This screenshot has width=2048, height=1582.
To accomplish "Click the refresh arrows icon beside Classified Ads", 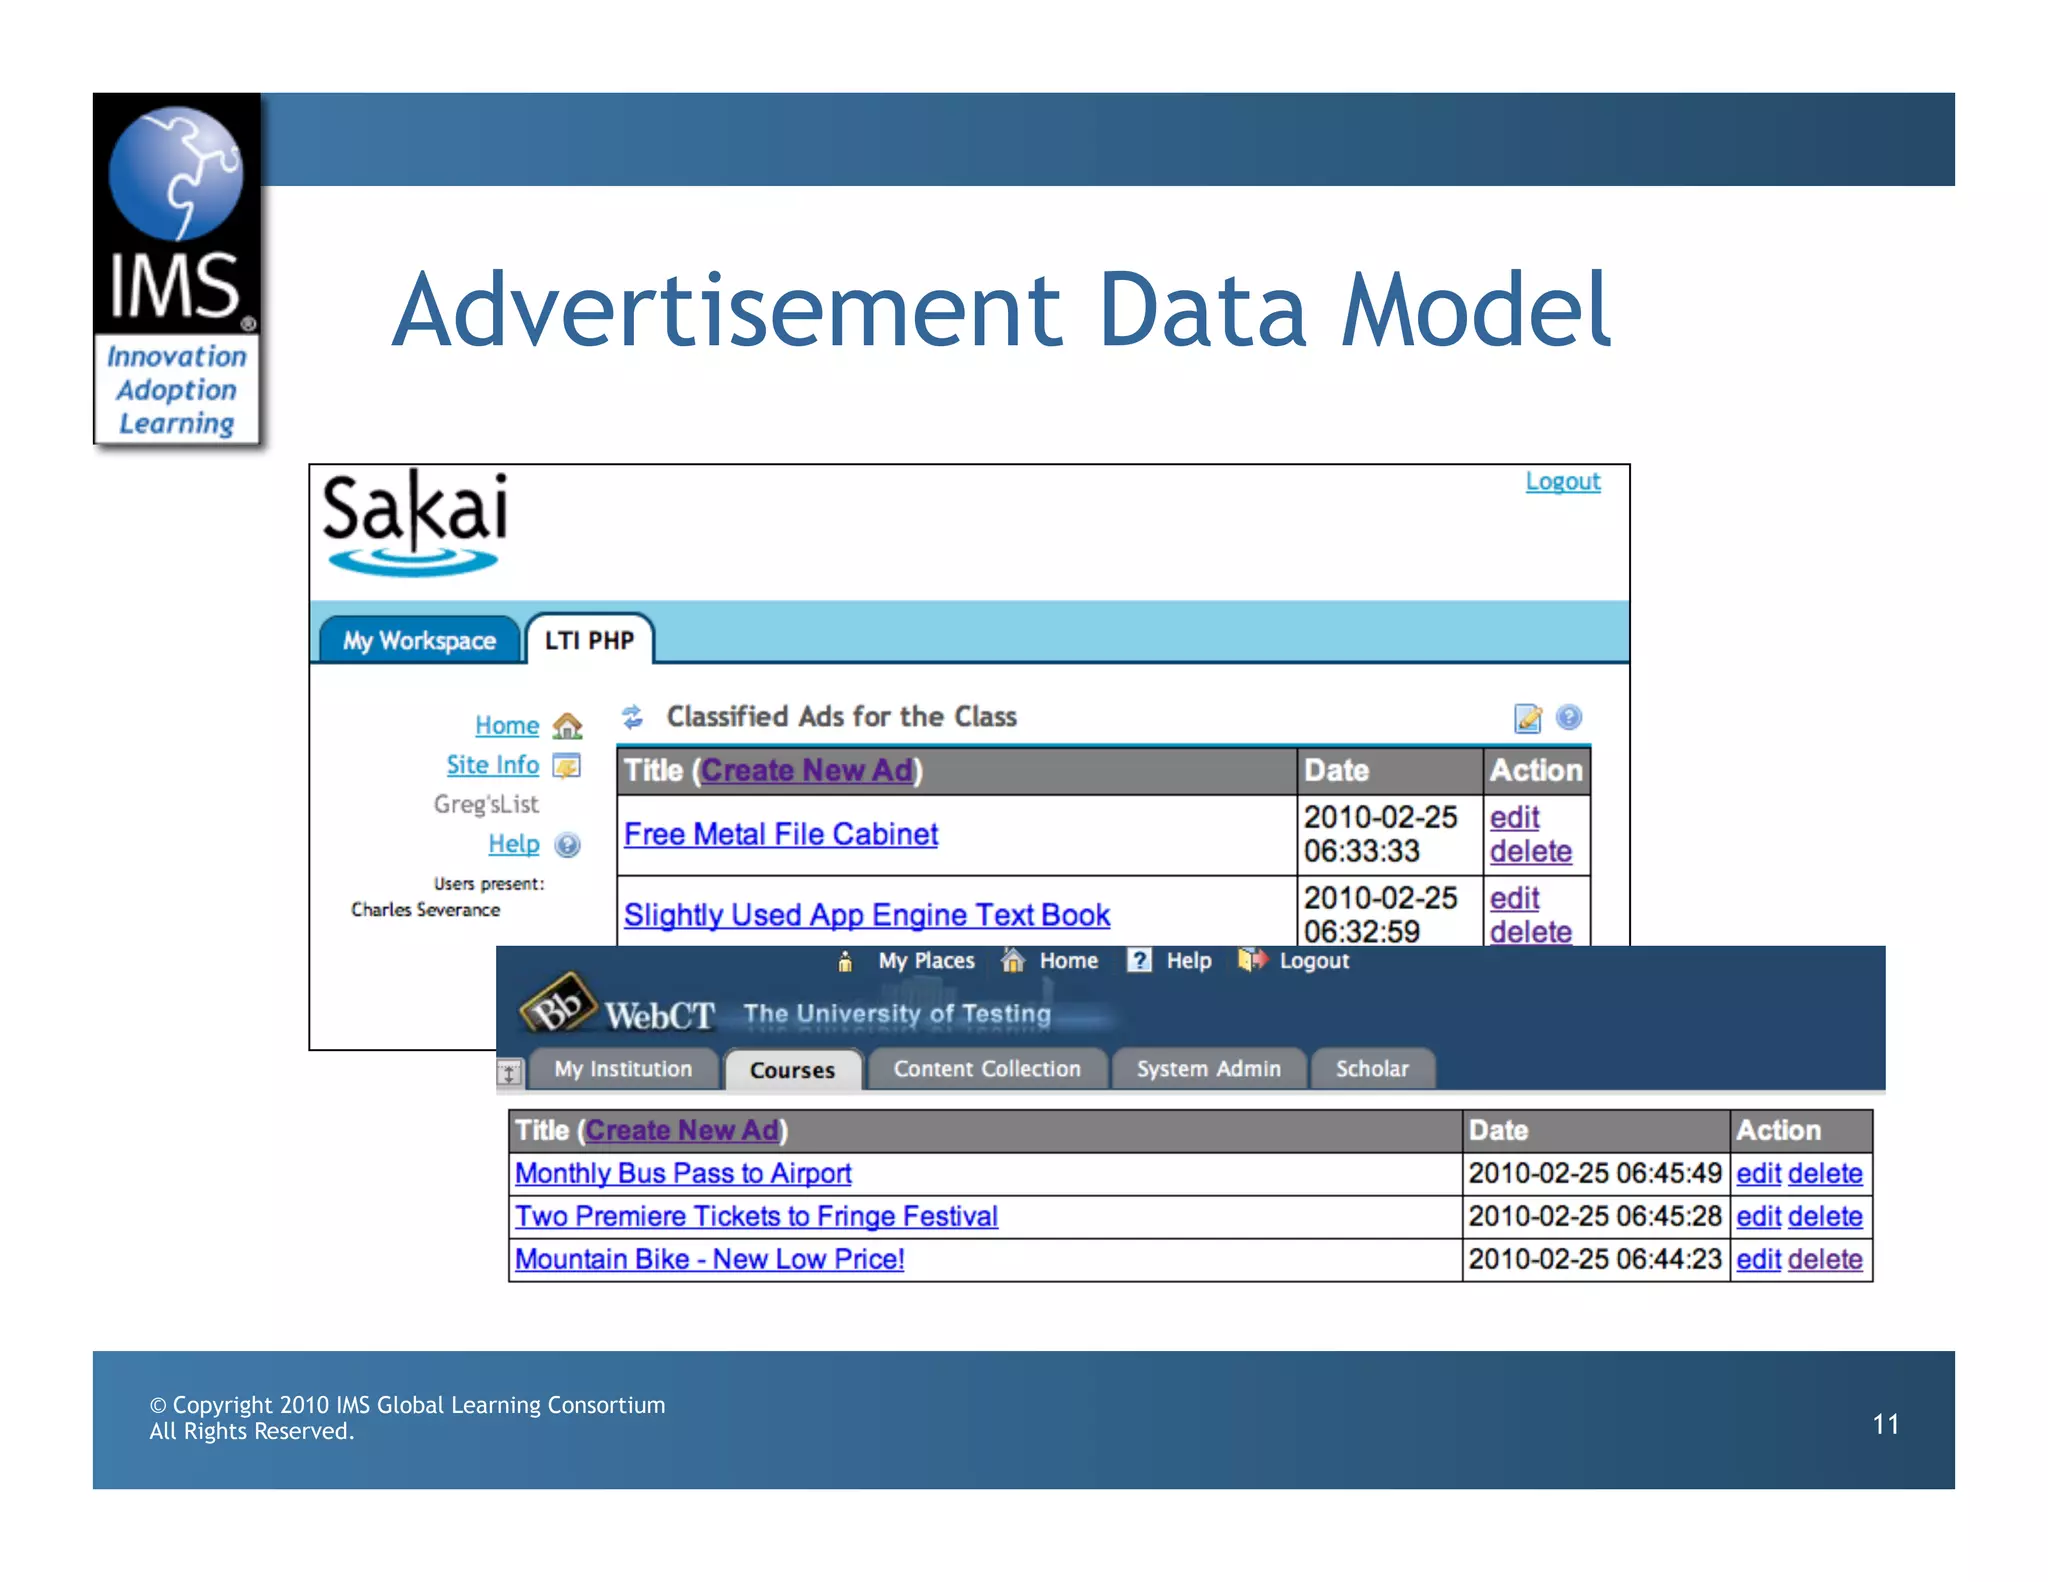I will click(633, 716).
